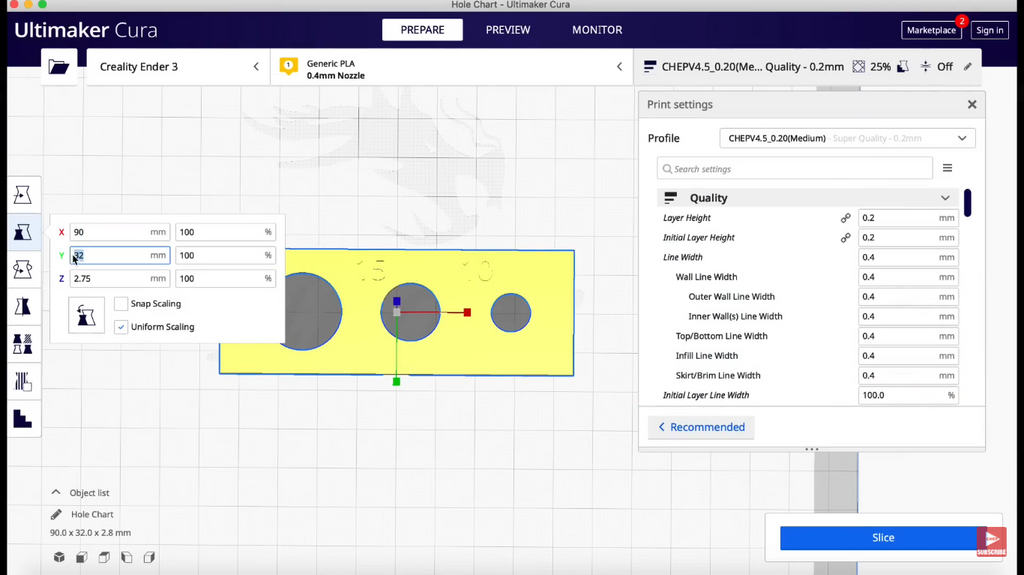Click the pencil icon beside Hole Chart
Screen dimensions: 1024x575
tap(56, 514)
